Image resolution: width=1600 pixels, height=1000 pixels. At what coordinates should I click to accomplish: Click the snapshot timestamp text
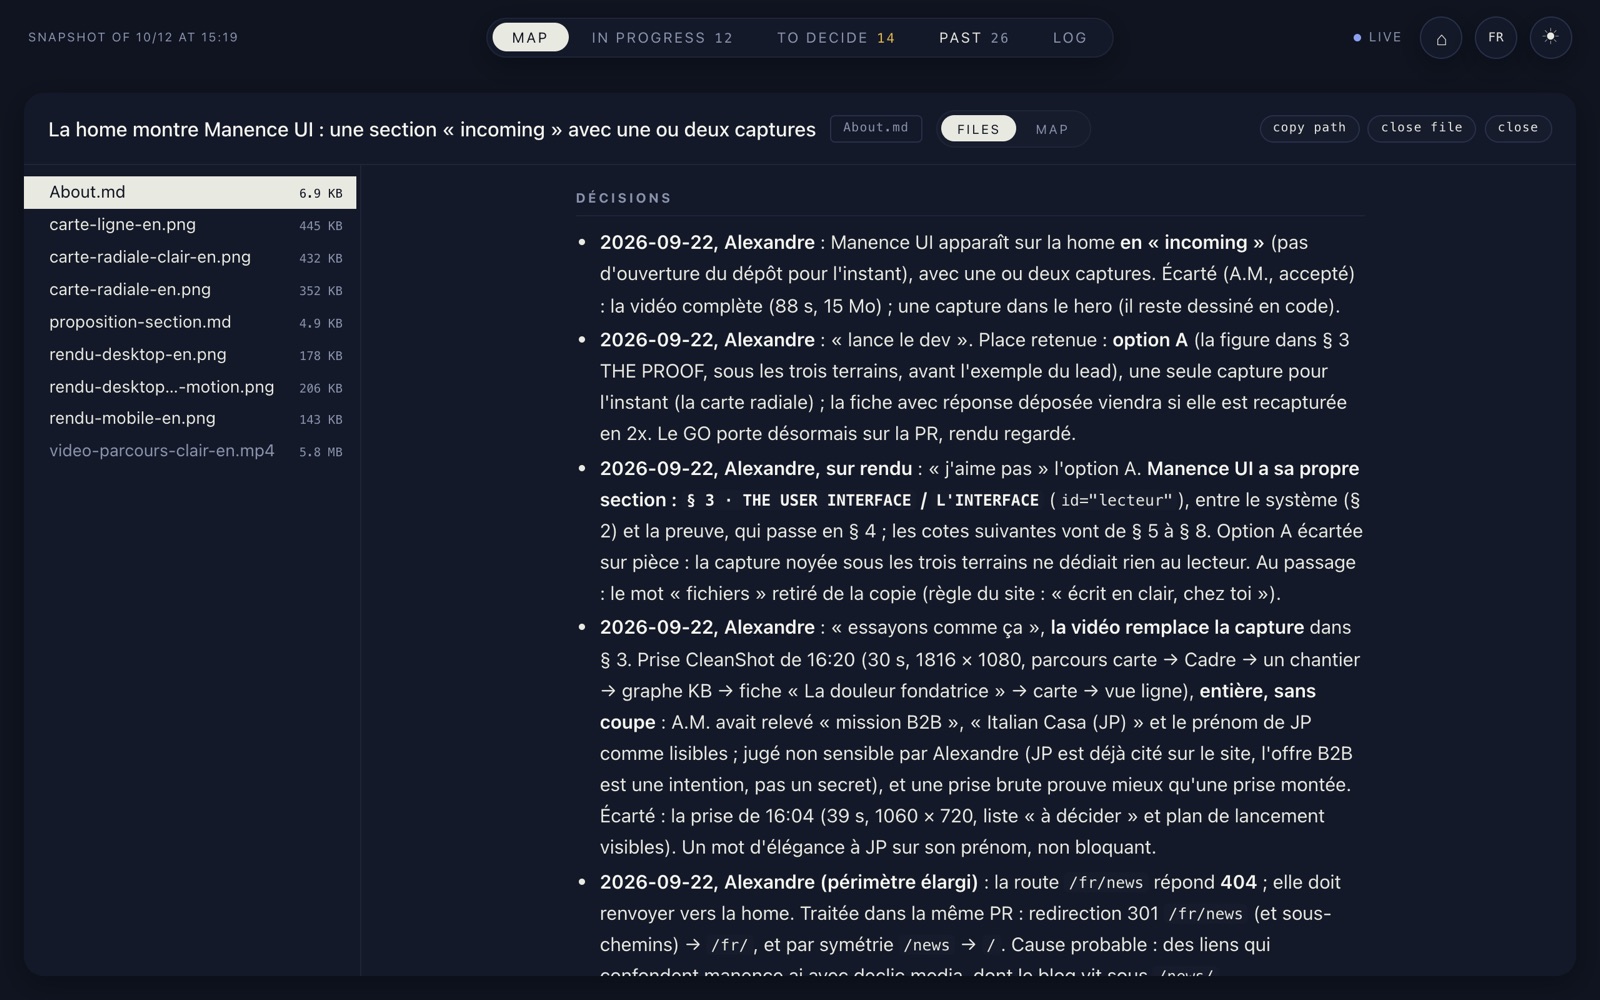[133, 38]
